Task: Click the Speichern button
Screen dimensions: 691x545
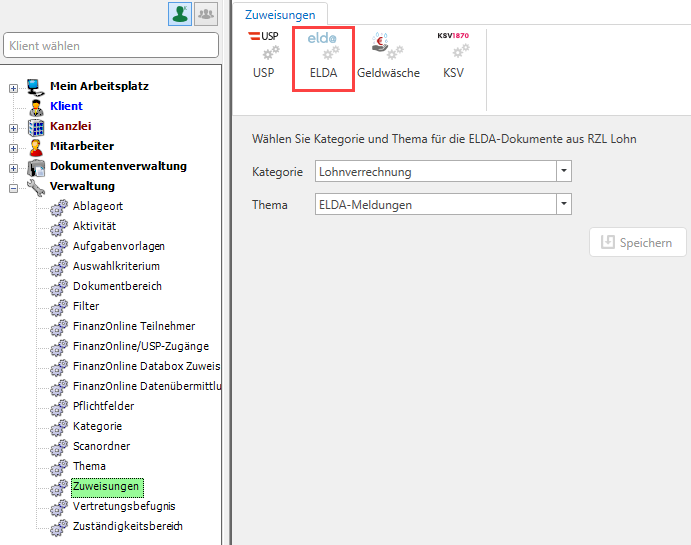Action: tap(639, 242)
